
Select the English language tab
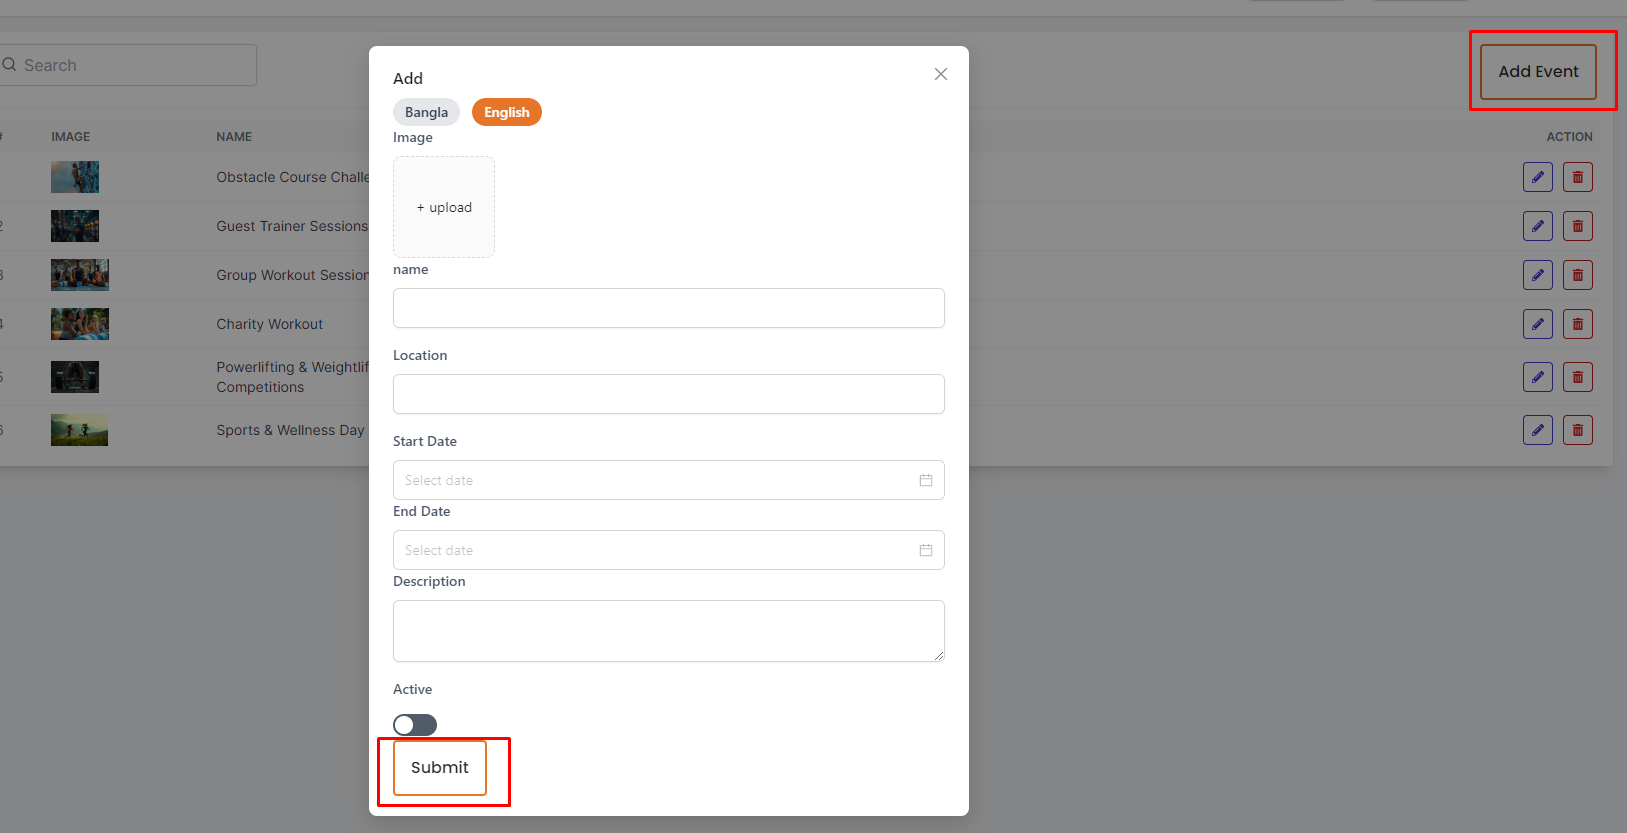[x=506, y=112]
